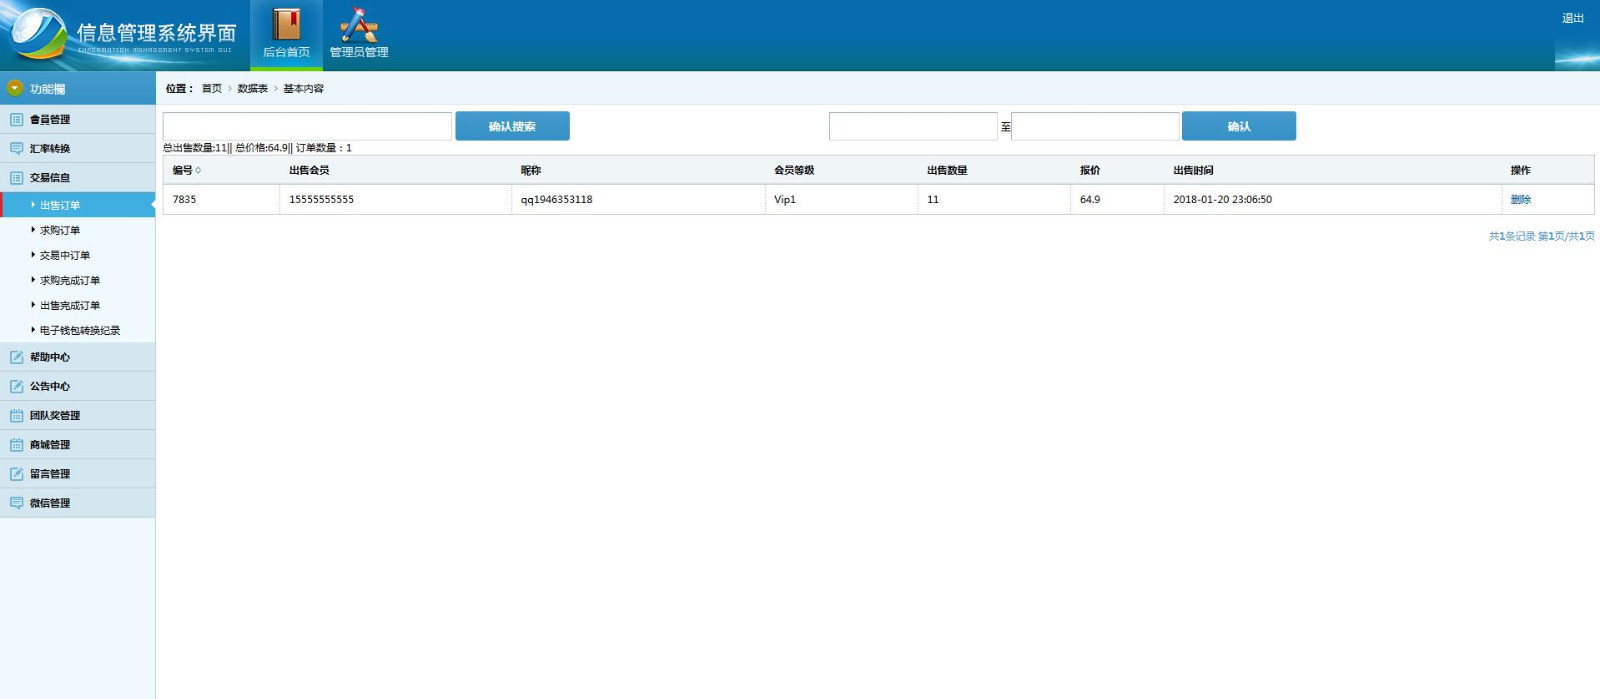
Task: Open 管理员管理 tools icon
Action: 359,25
